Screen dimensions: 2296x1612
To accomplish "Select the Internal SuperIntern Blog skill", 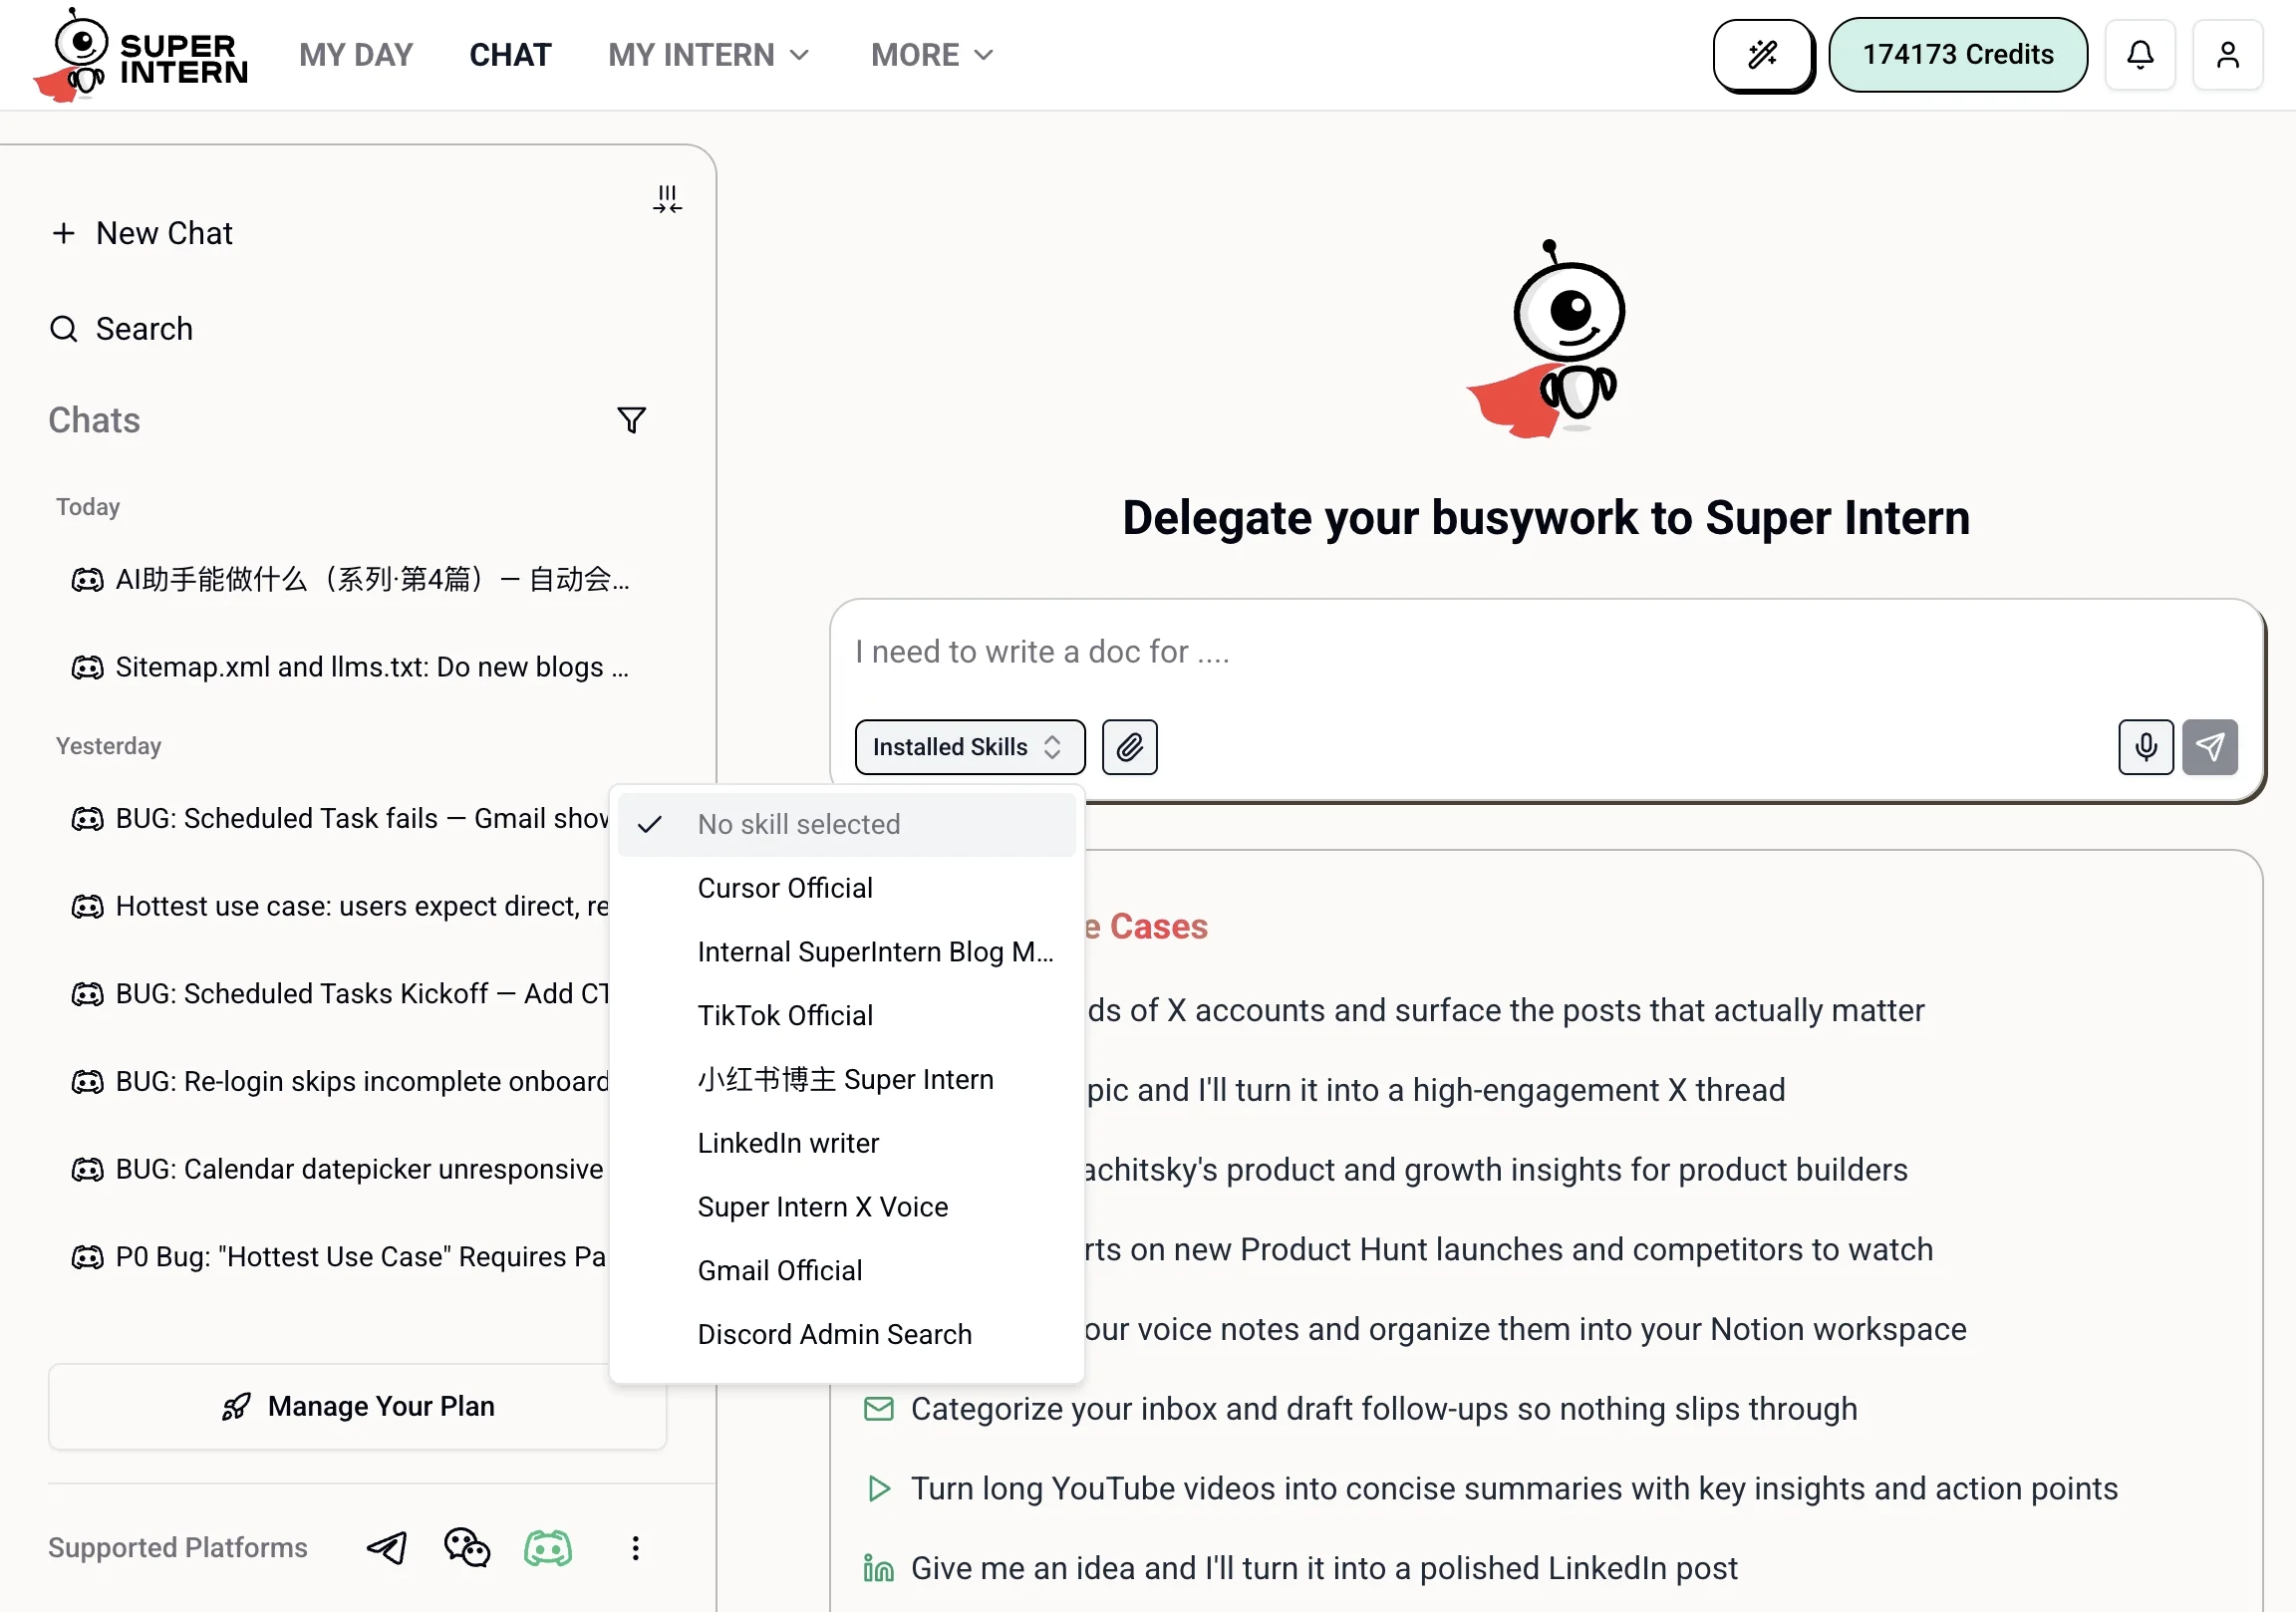I will click(x=846, y=952).
